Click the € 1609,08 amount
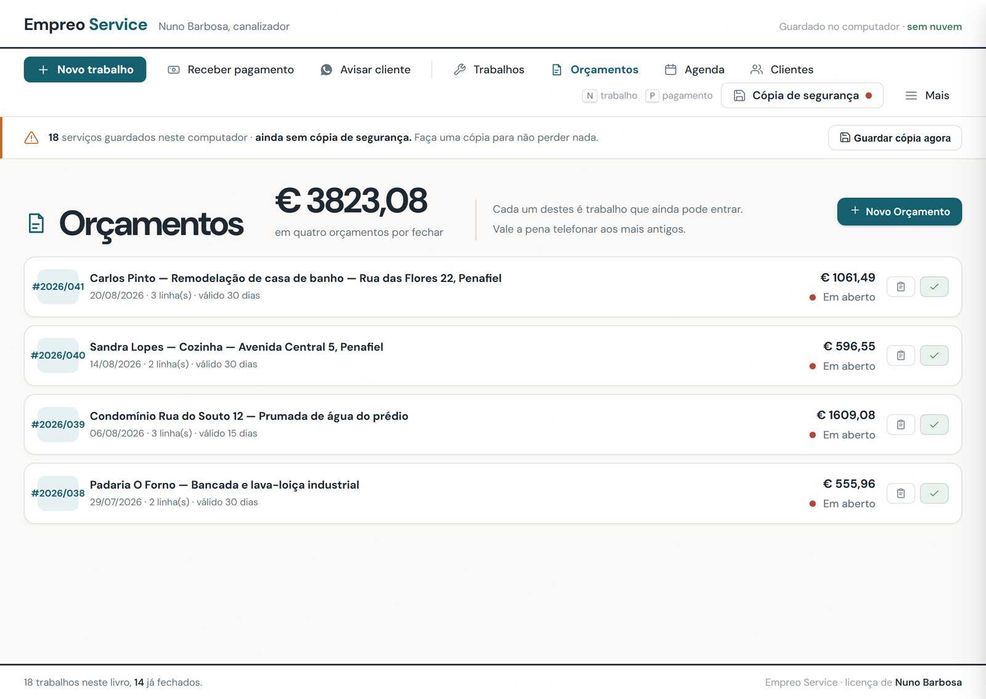This screenshot has width=986, height=699. (x=846, y=415)
